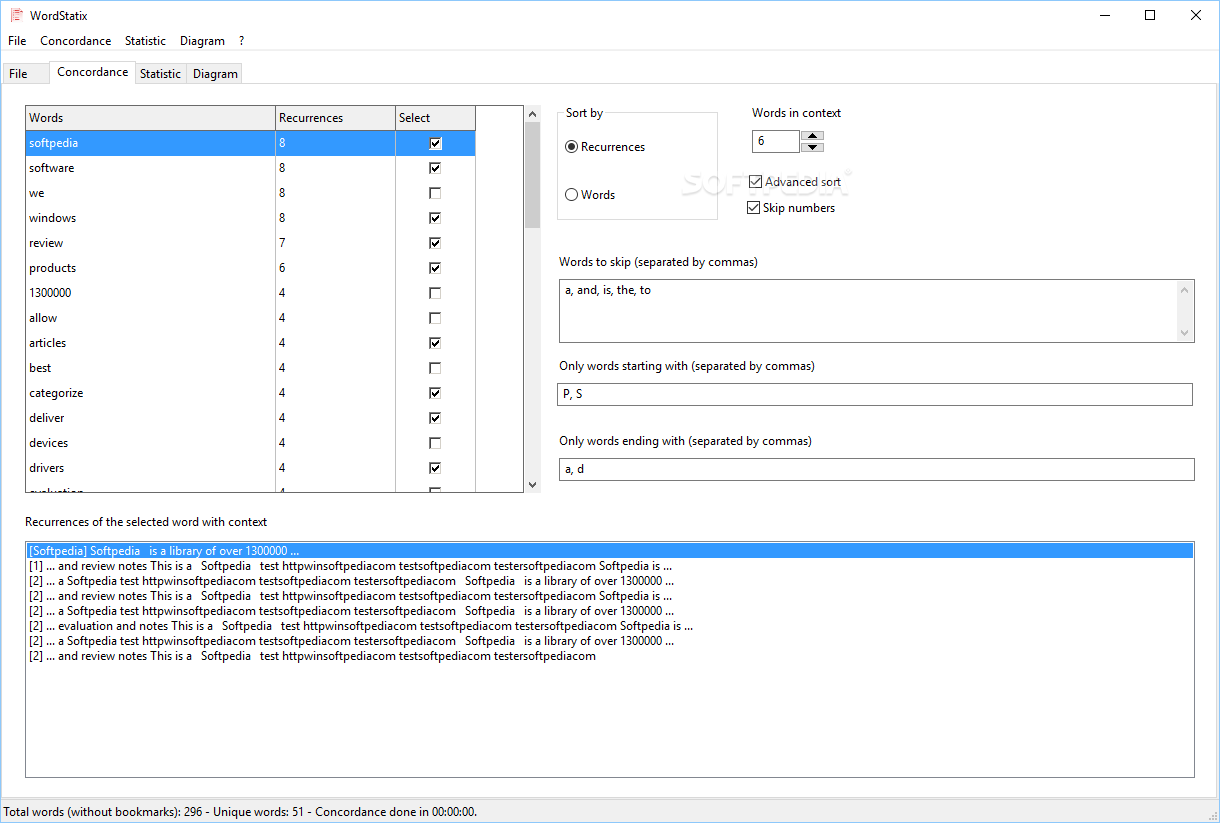Viewport: 1220px width, 823px height.
Task: Click Words to skip scroll up arrow
Action: click(1185, 289)
